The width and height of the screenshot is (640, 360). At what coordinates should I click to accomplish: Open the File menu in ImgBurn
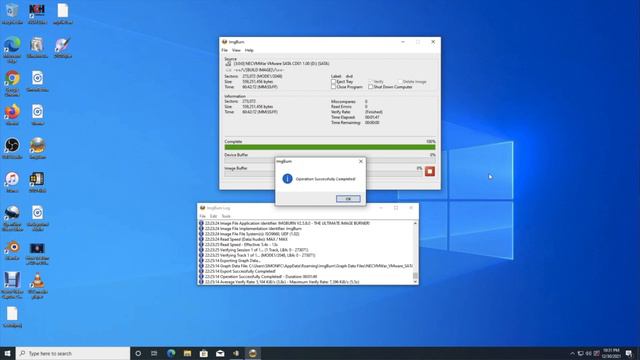224,50
